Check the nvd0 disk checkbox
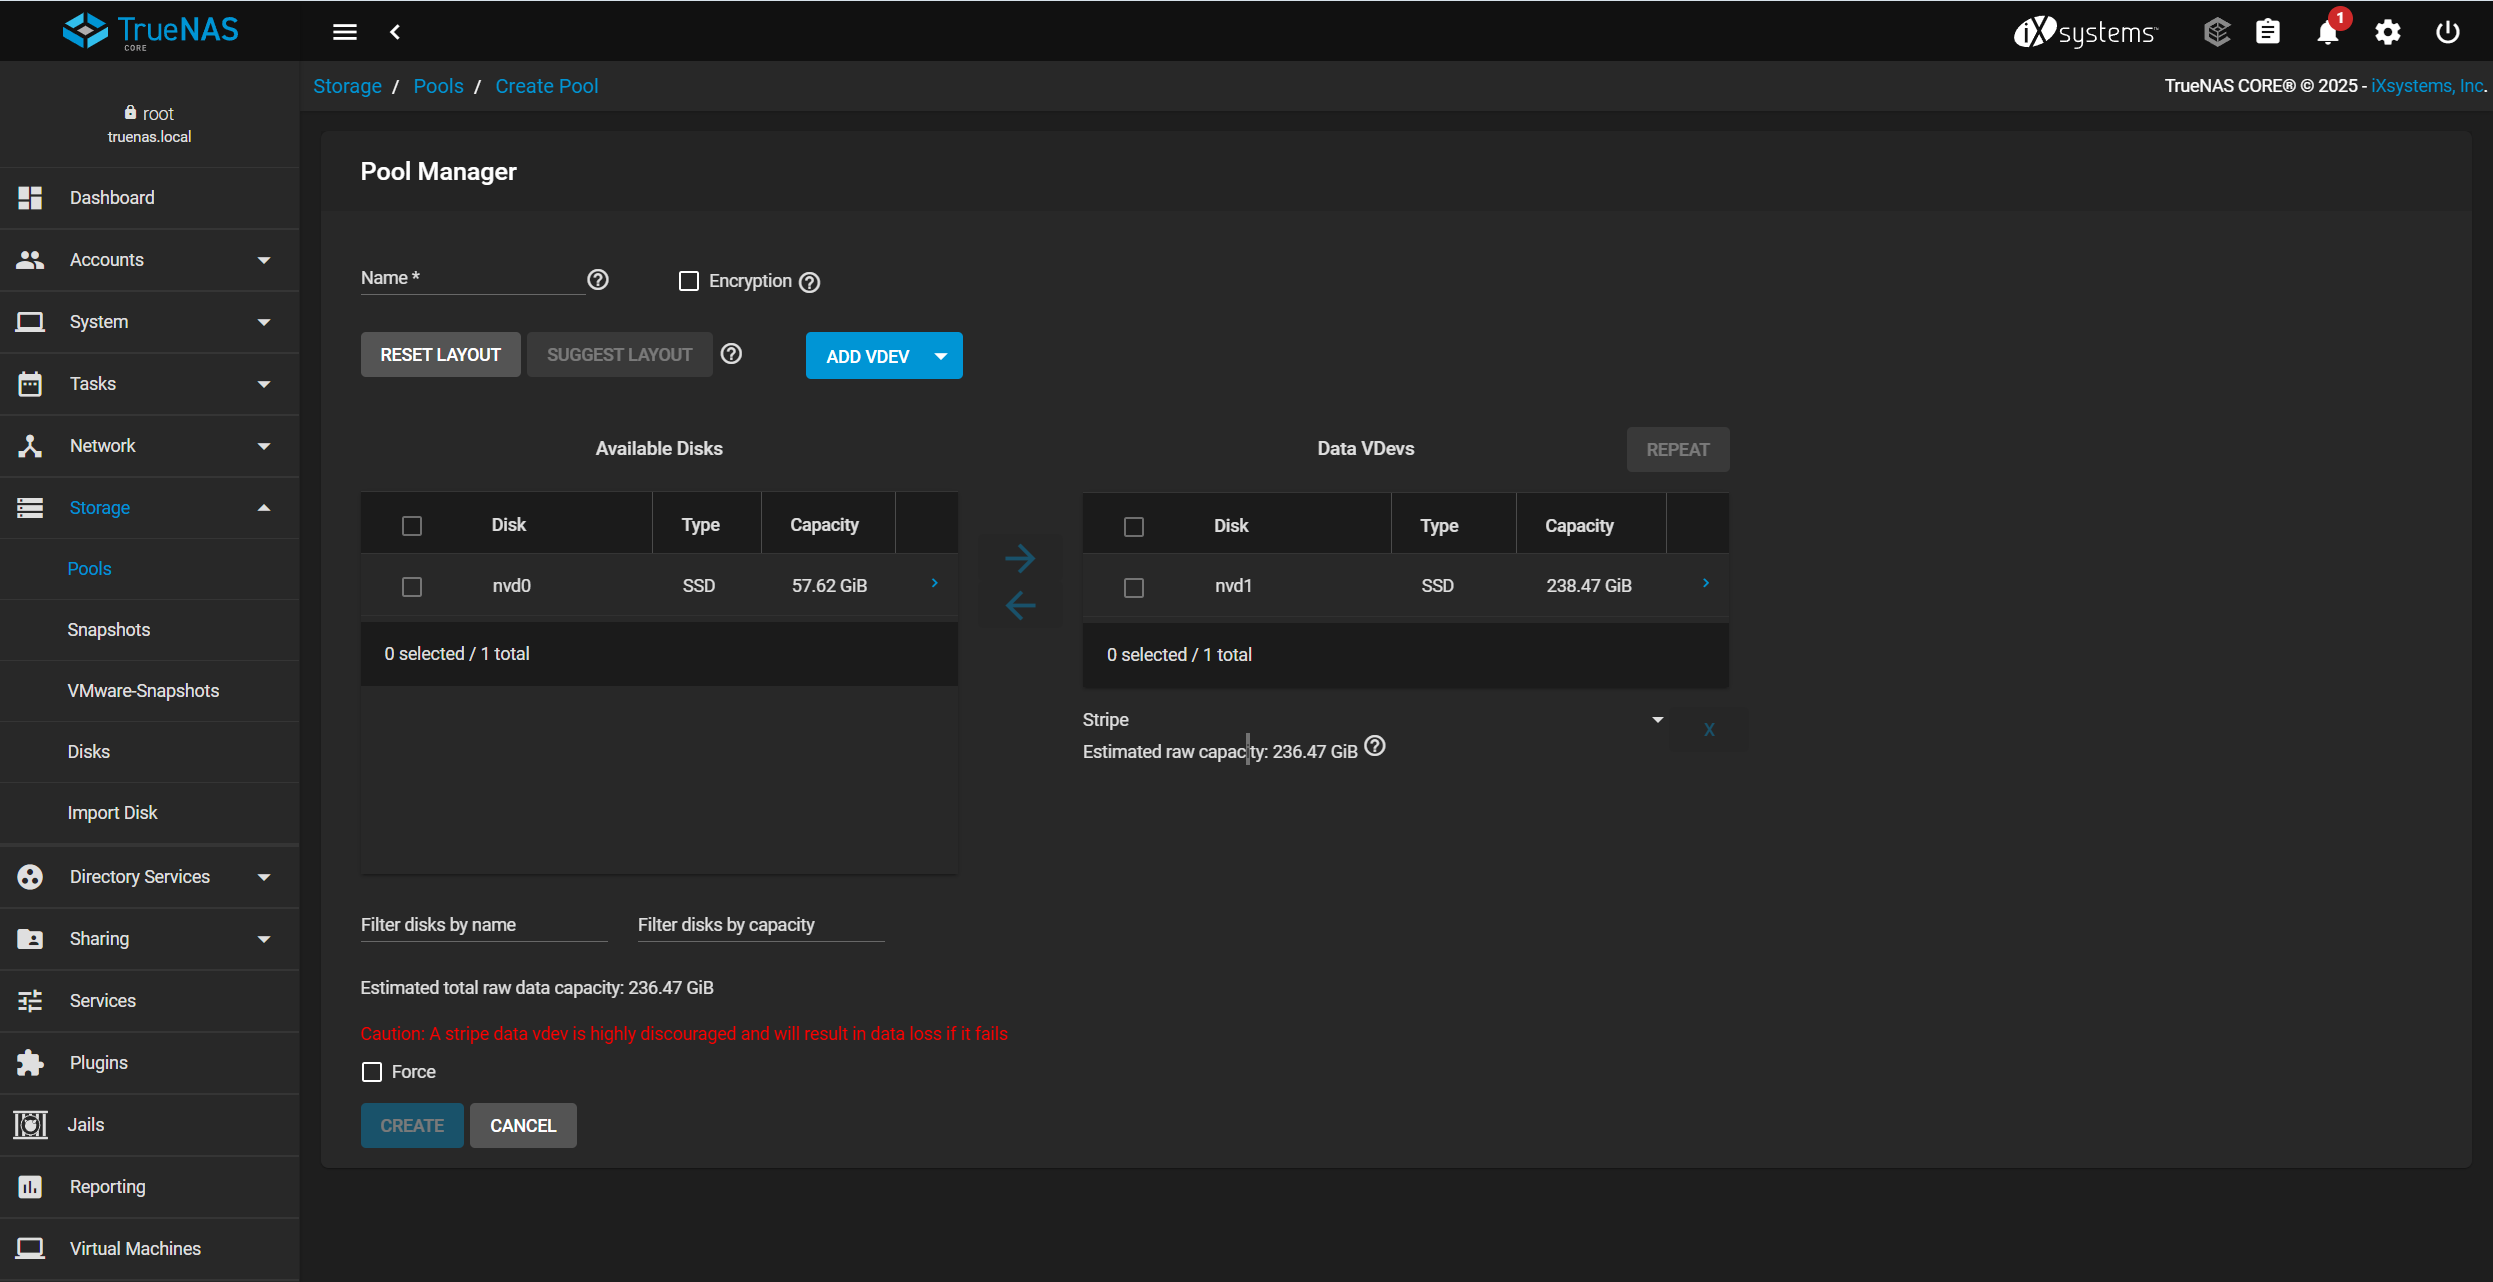2493x1282 pixels. 412,587
